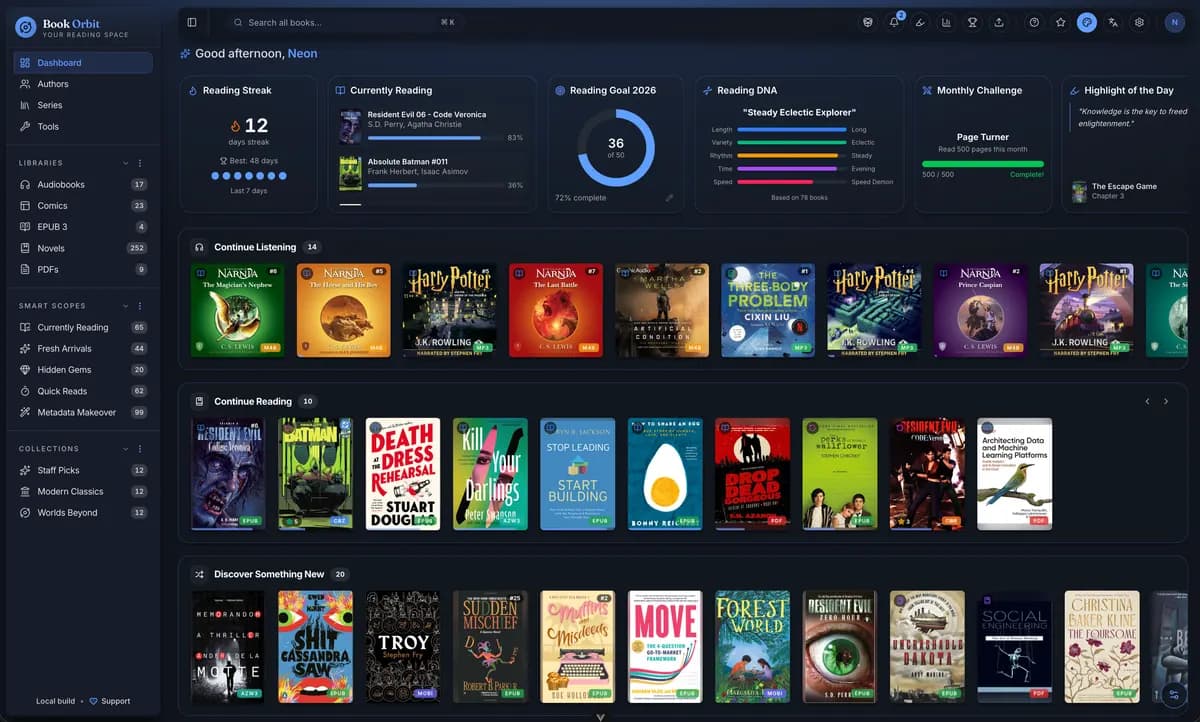
Task: Click the headphones icon beside Continue Listening
Action: click(x=199, y=247)
